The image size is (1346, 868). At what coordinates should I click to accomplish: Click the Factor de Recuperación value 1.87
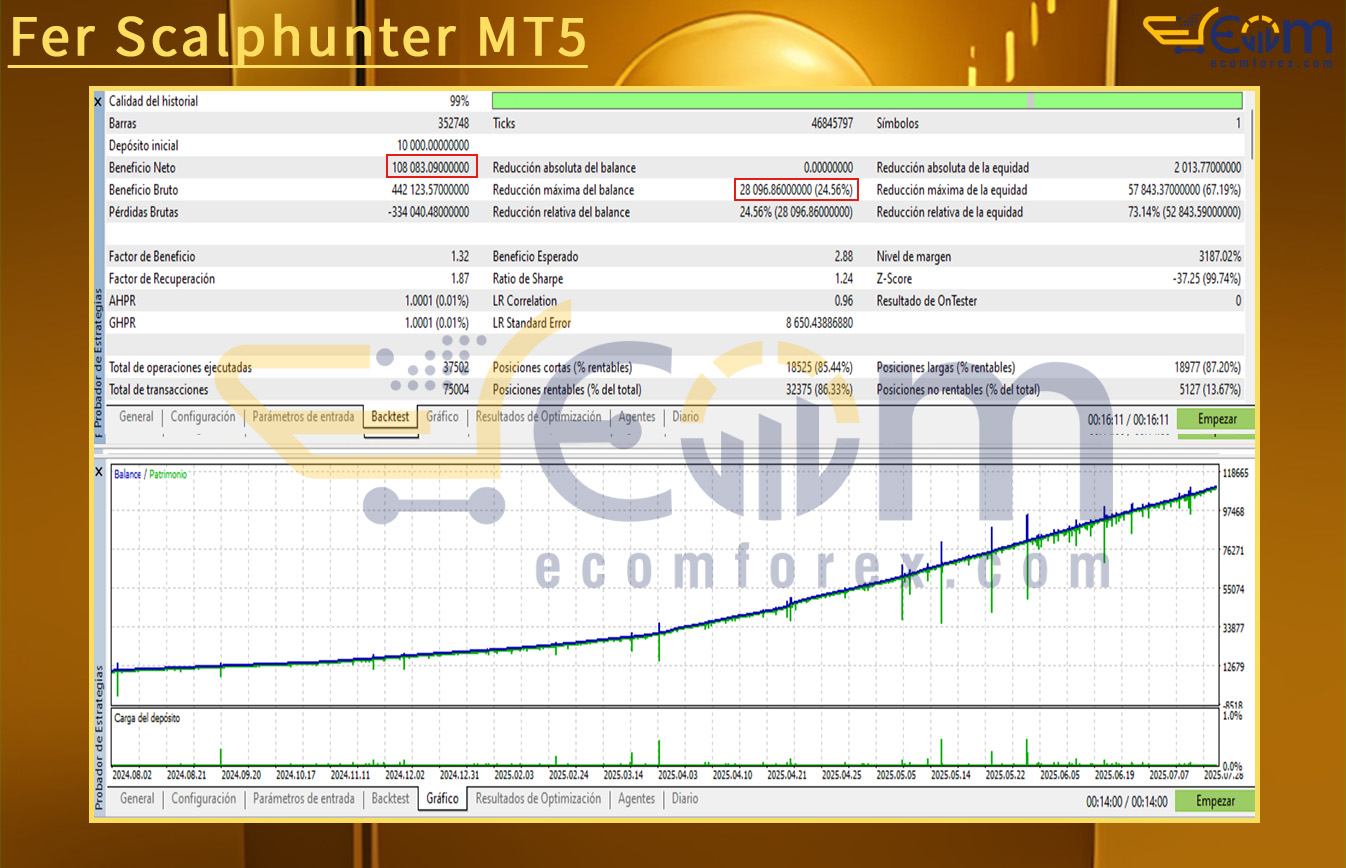(x=460, y=279)
